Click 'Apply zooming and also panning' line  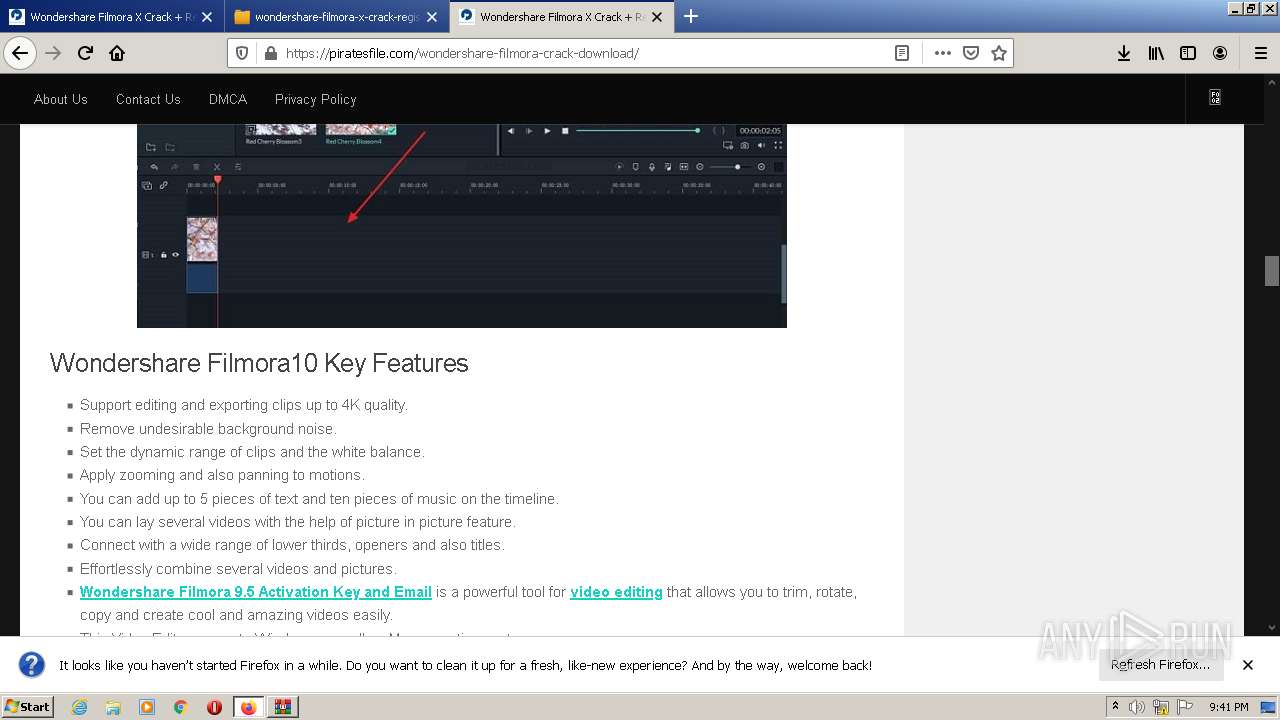tap(222, 475)
